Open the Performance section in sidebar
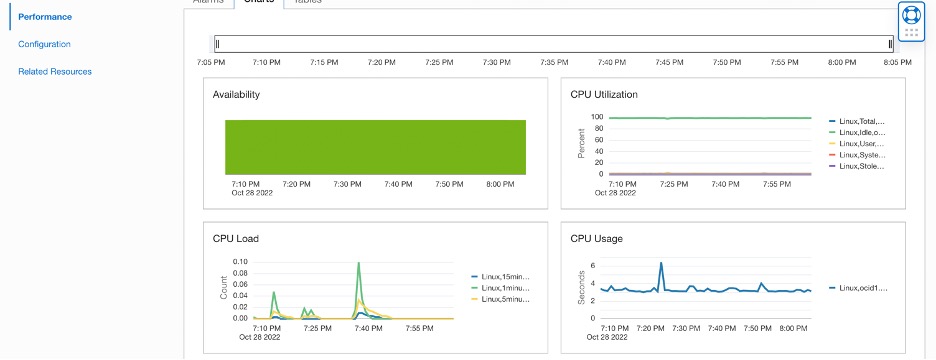 (x=45, y=17)
